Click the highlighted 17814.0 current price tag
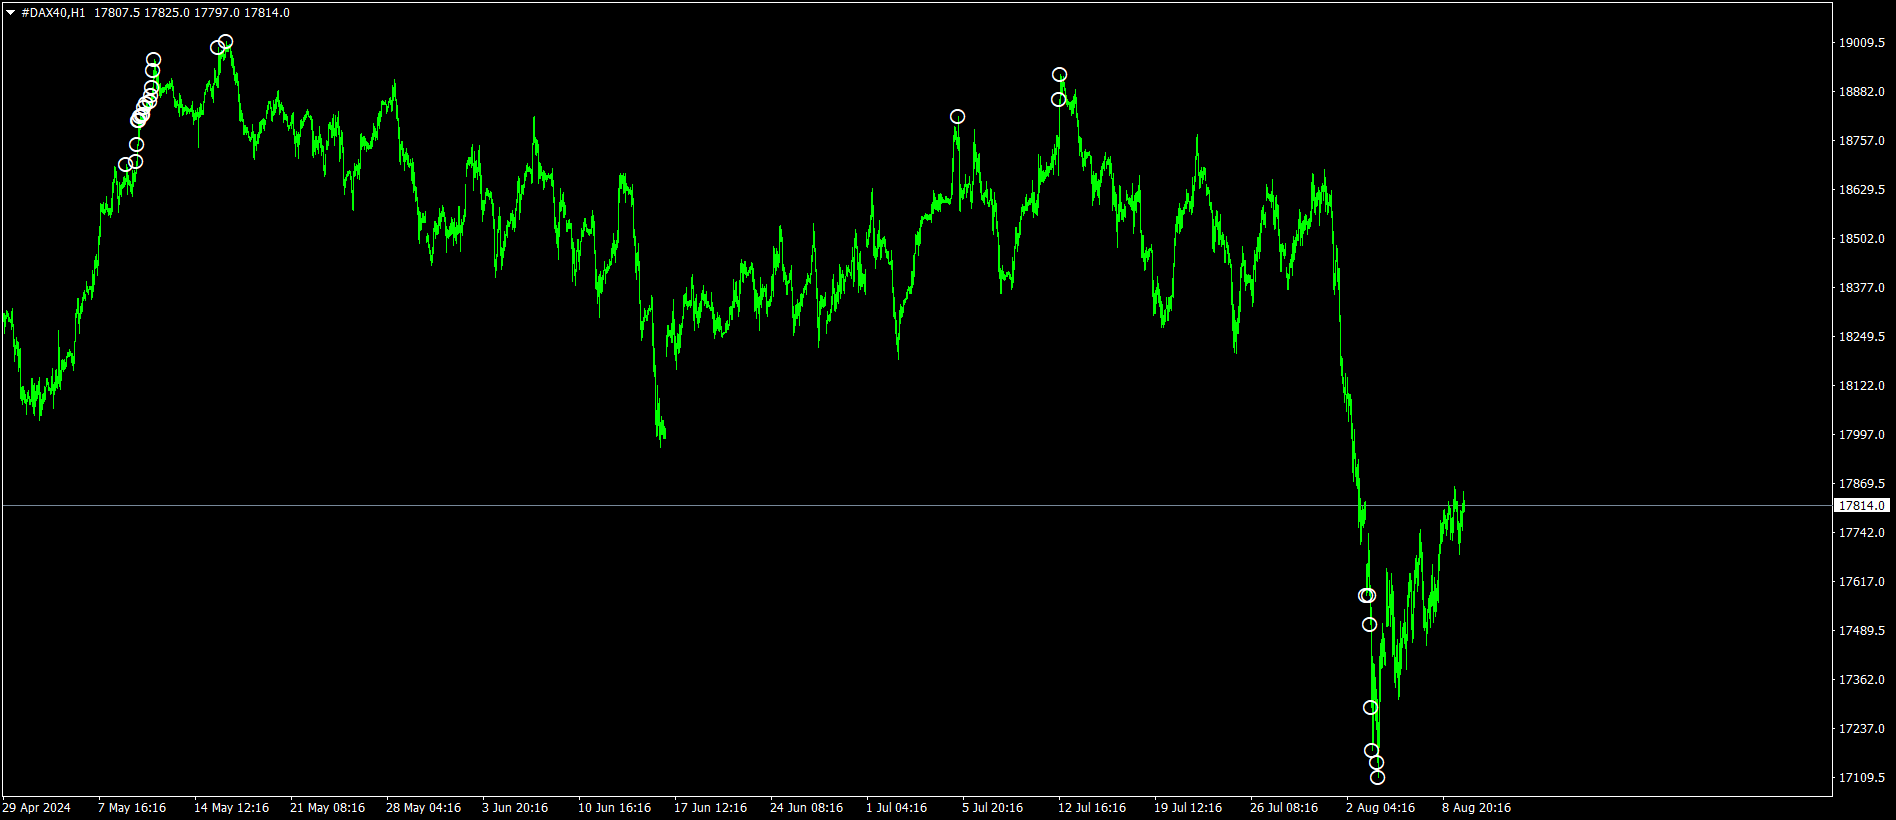 point(1861,506)
